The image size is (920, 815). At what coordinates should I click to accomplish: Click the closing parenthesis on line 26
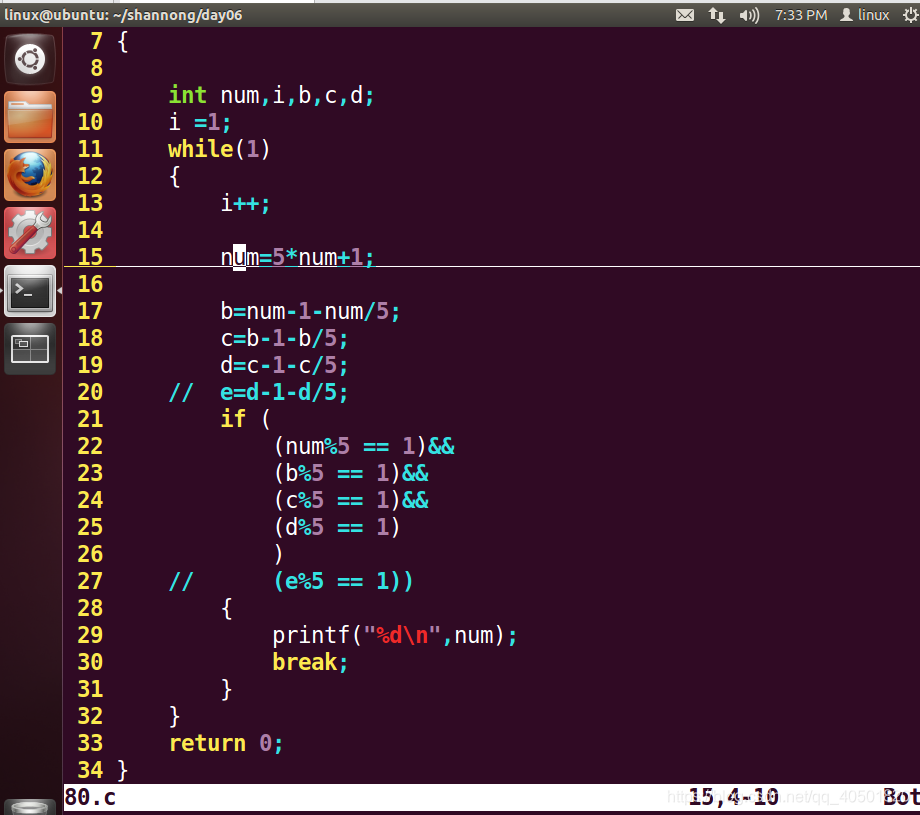coord(278,554)
